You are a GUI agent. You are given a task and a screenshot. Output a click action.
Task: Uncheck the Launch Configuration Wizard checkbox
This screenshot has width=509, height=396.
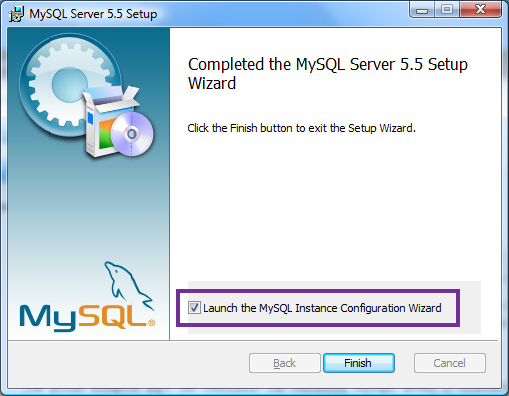point(194,308)
